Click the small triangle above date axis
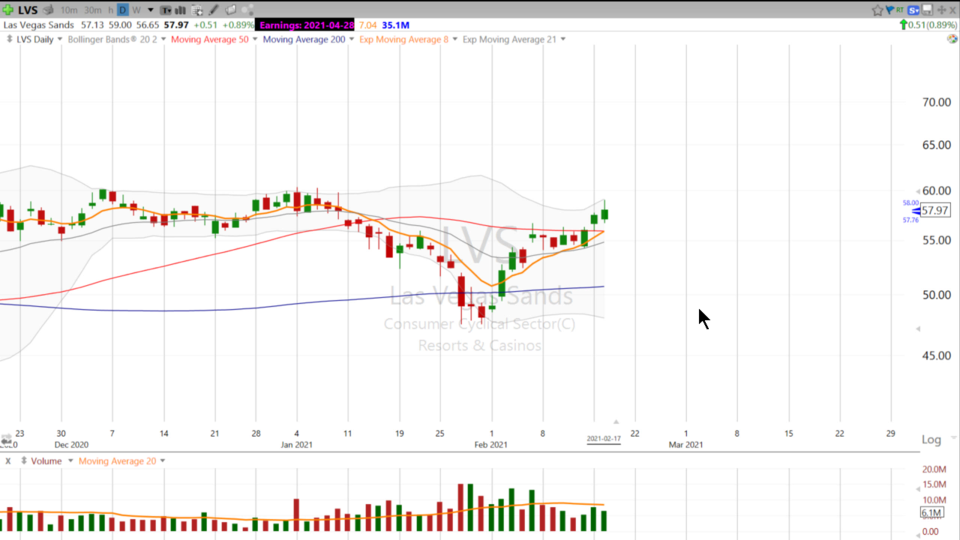960x540 pixels. 616,422
